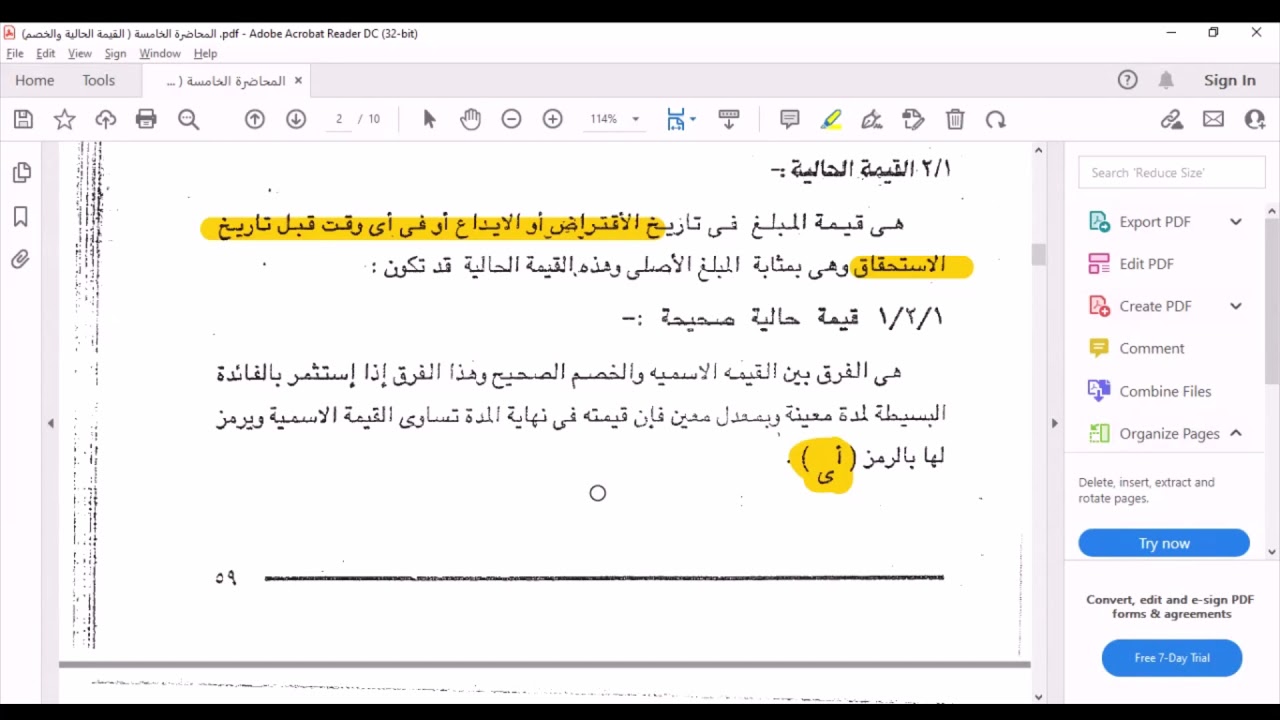Activate the hand pan tool
The height and width of the screenshot is (720, 1280).
tap(470, 119)
